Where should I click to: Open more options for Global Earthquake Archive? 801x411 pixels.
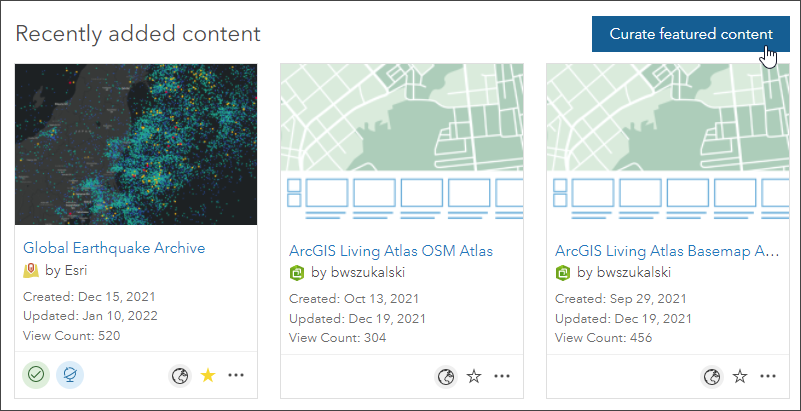point(236,376)
